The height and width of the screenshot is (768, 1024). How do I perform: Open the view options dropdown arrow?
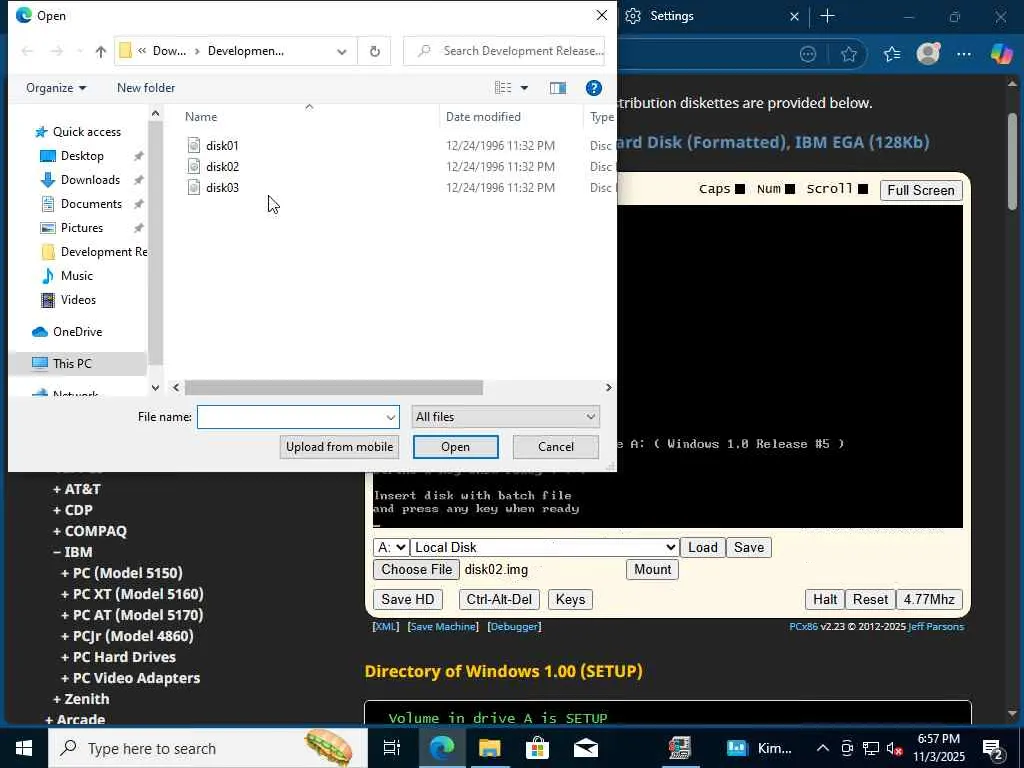[524, 88]
